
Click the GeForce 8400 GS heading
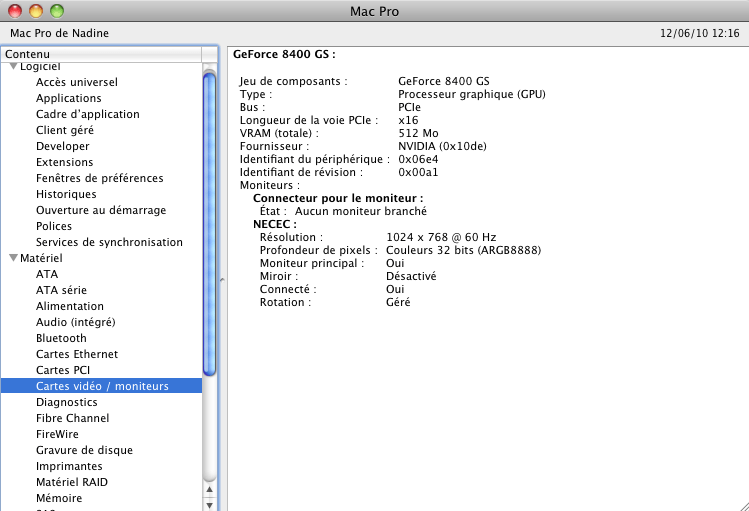tap(284, 54)
